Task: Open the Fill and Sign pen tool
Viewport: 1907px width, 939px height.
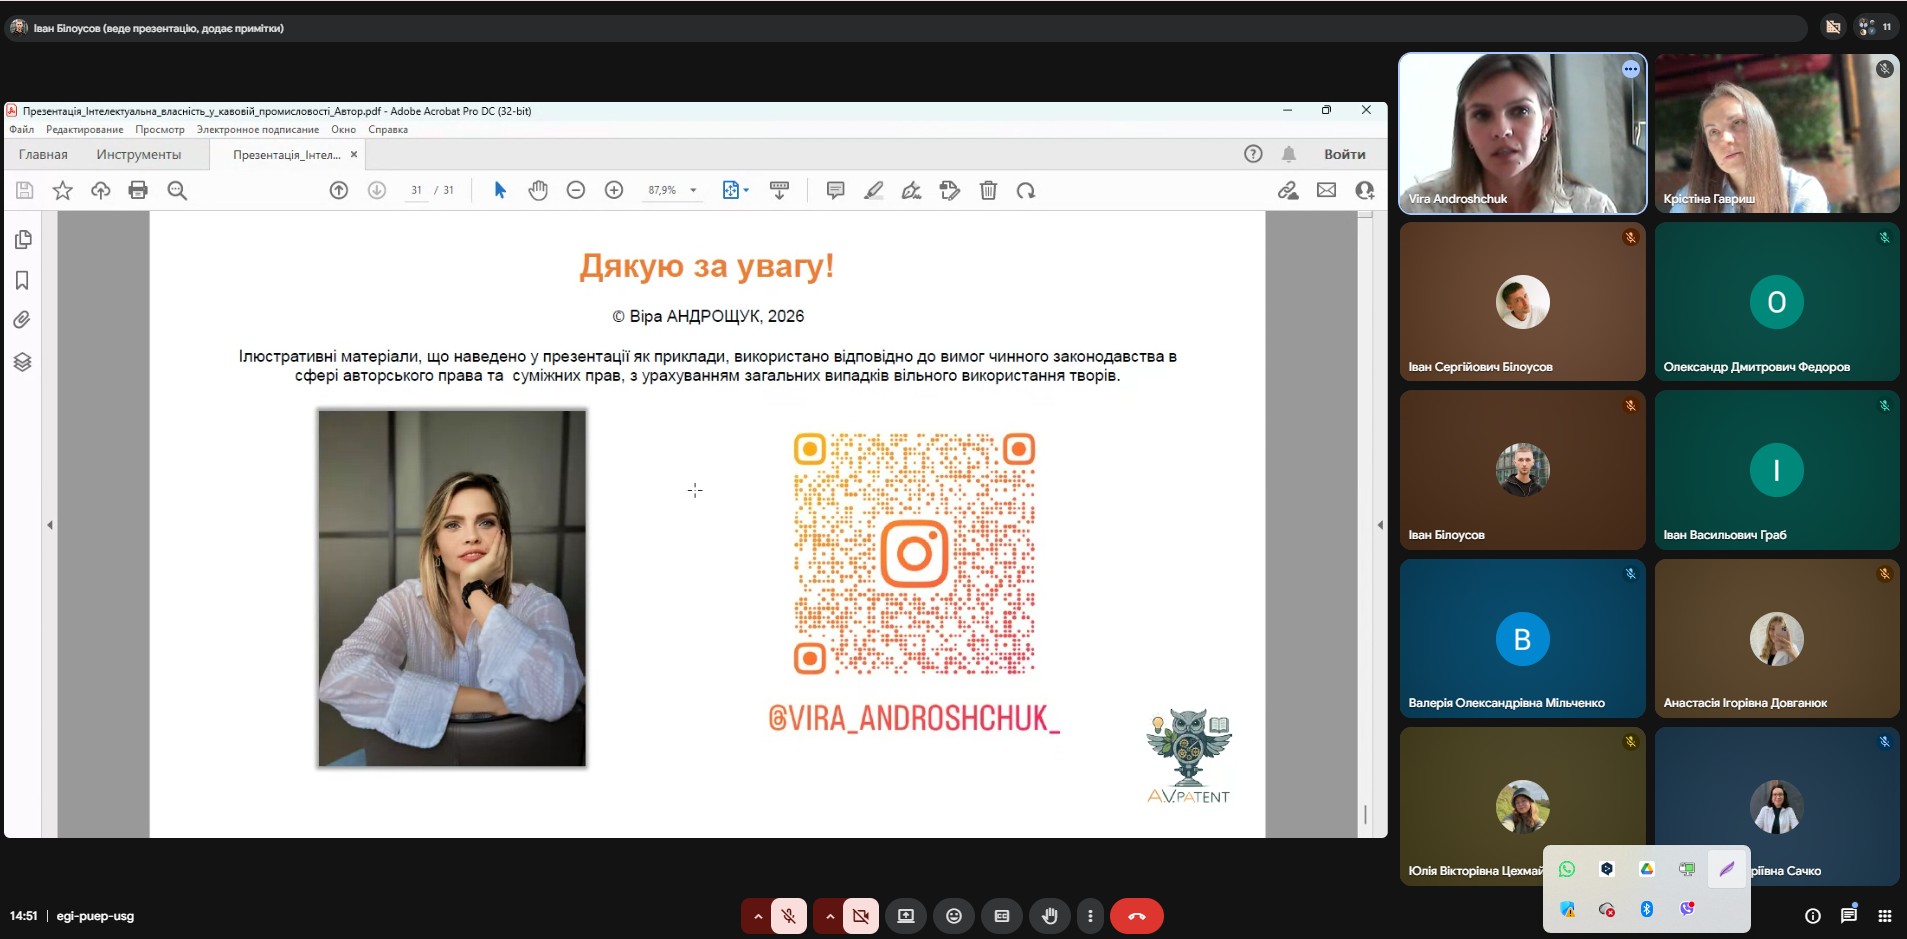Action: pos(912,190)
